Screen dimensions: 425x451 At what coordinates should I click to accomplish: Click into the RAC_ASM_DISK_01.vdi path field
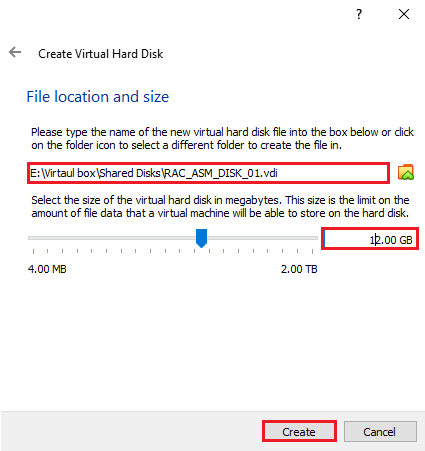tap(208, 173)
